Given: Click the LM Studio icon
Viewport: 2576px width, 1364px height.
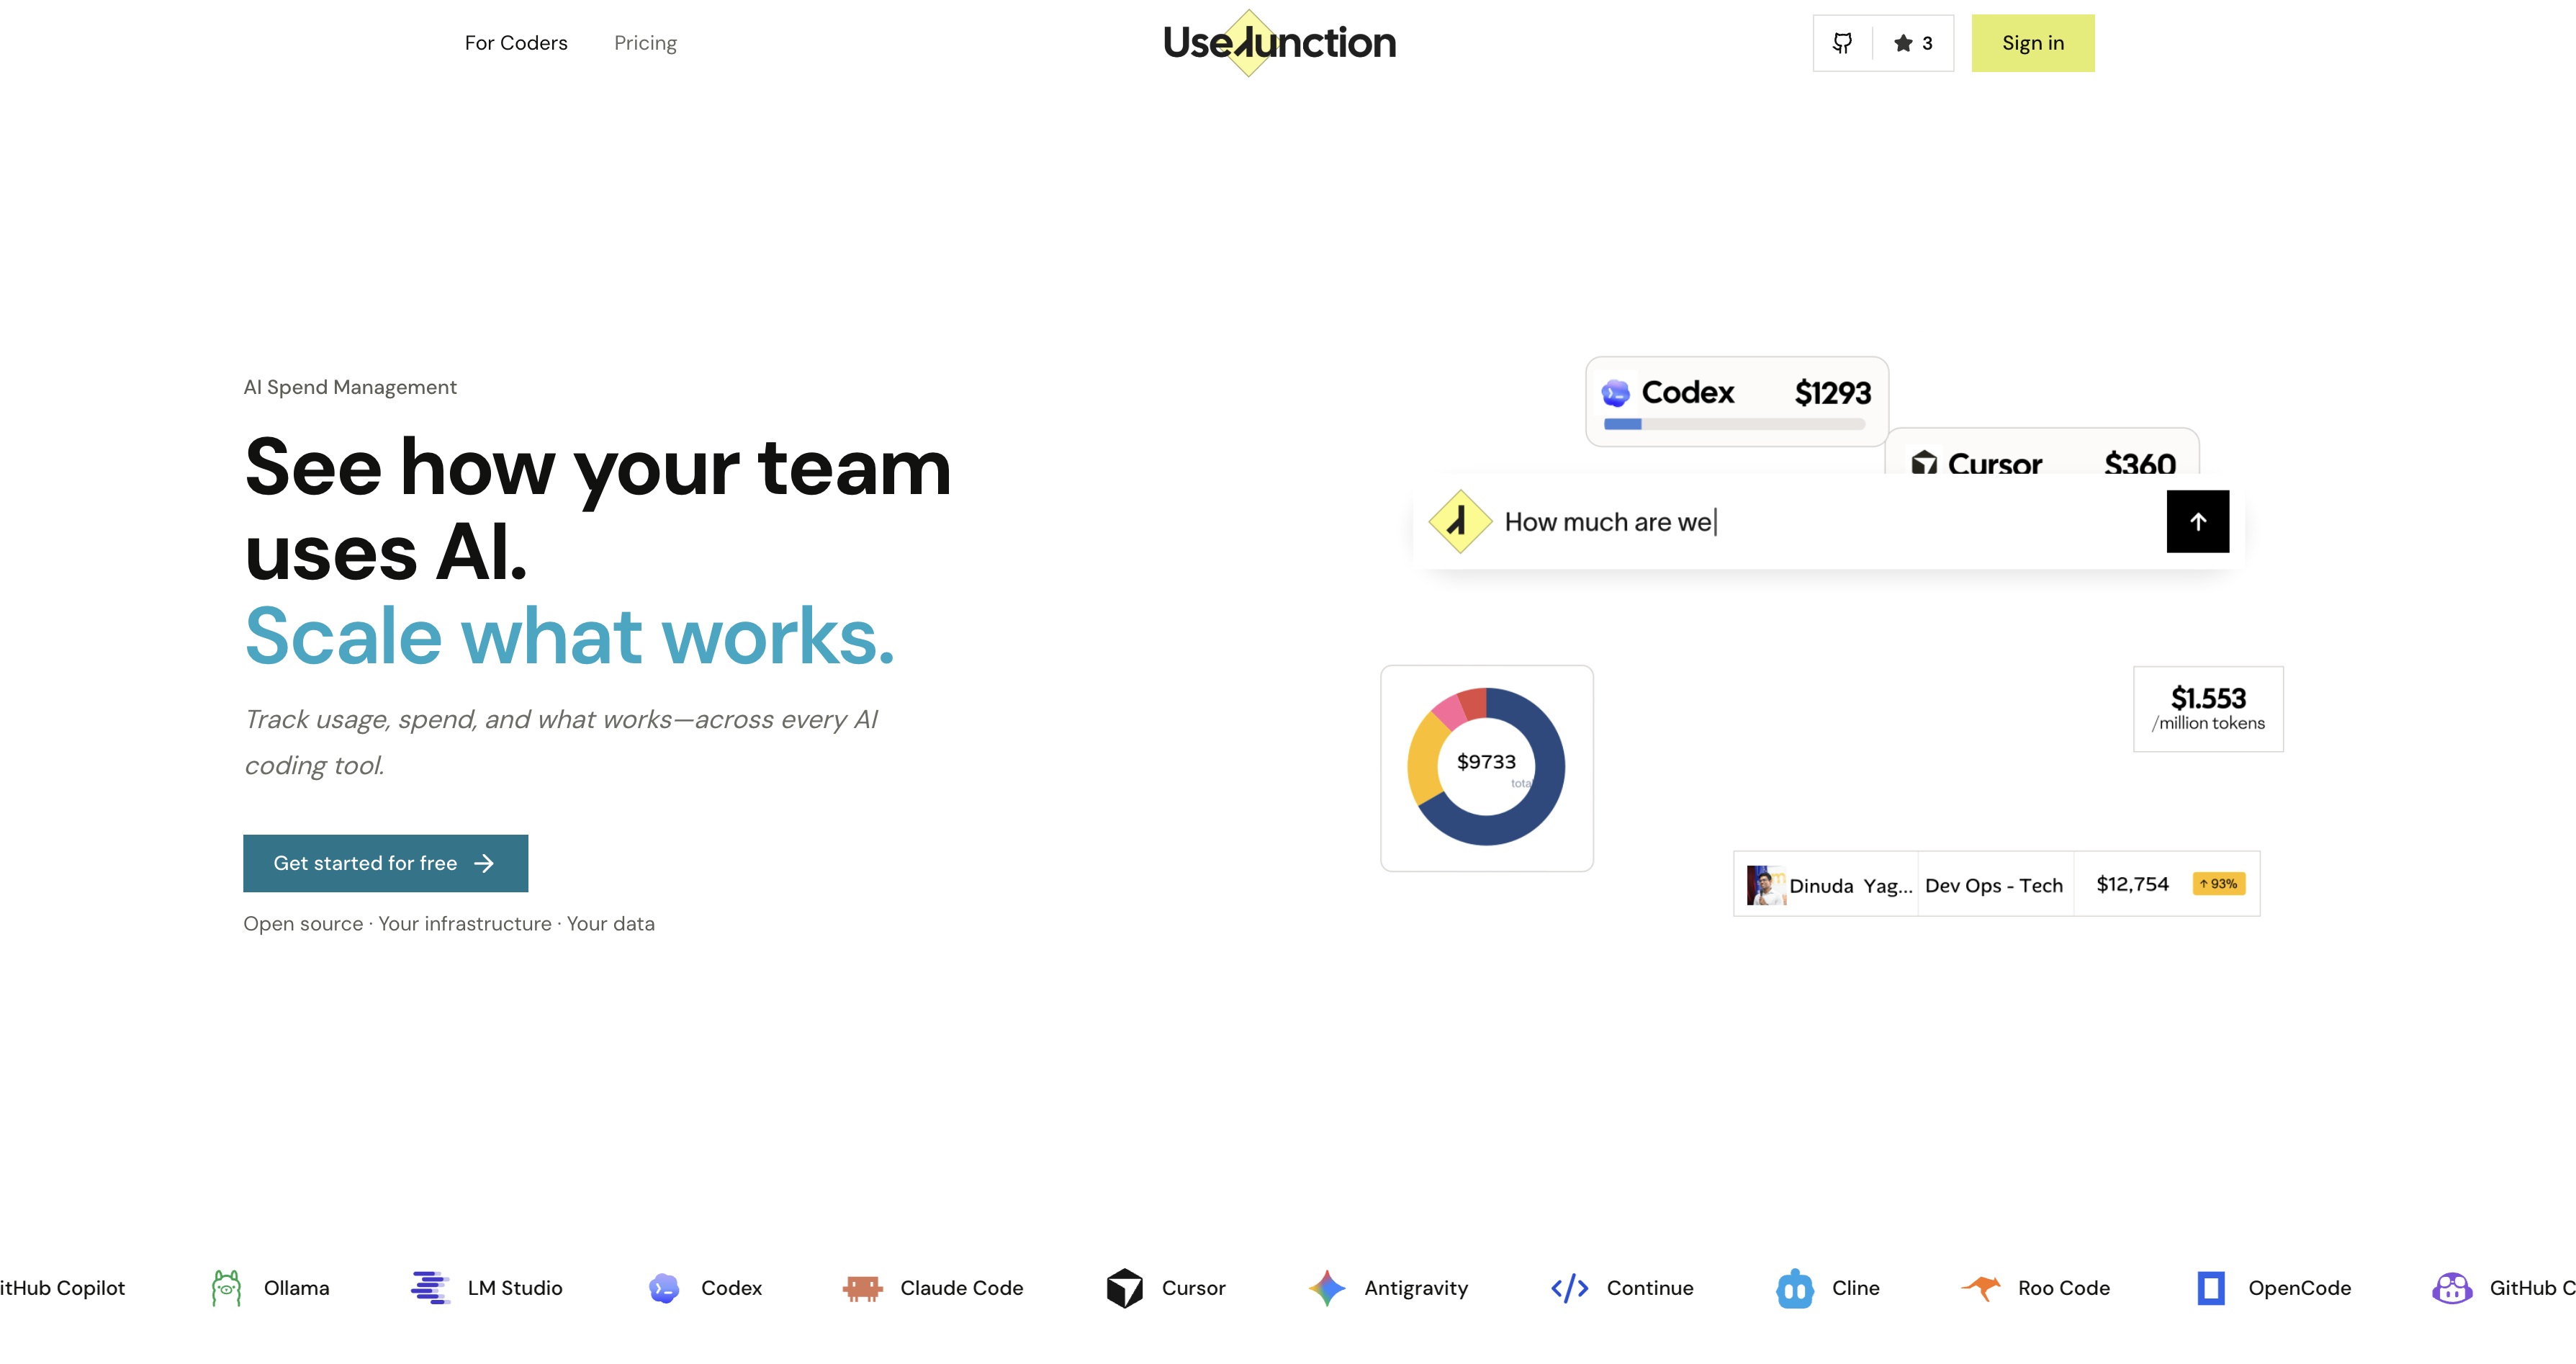Looking at the screenshot, I should (430, 1288).
